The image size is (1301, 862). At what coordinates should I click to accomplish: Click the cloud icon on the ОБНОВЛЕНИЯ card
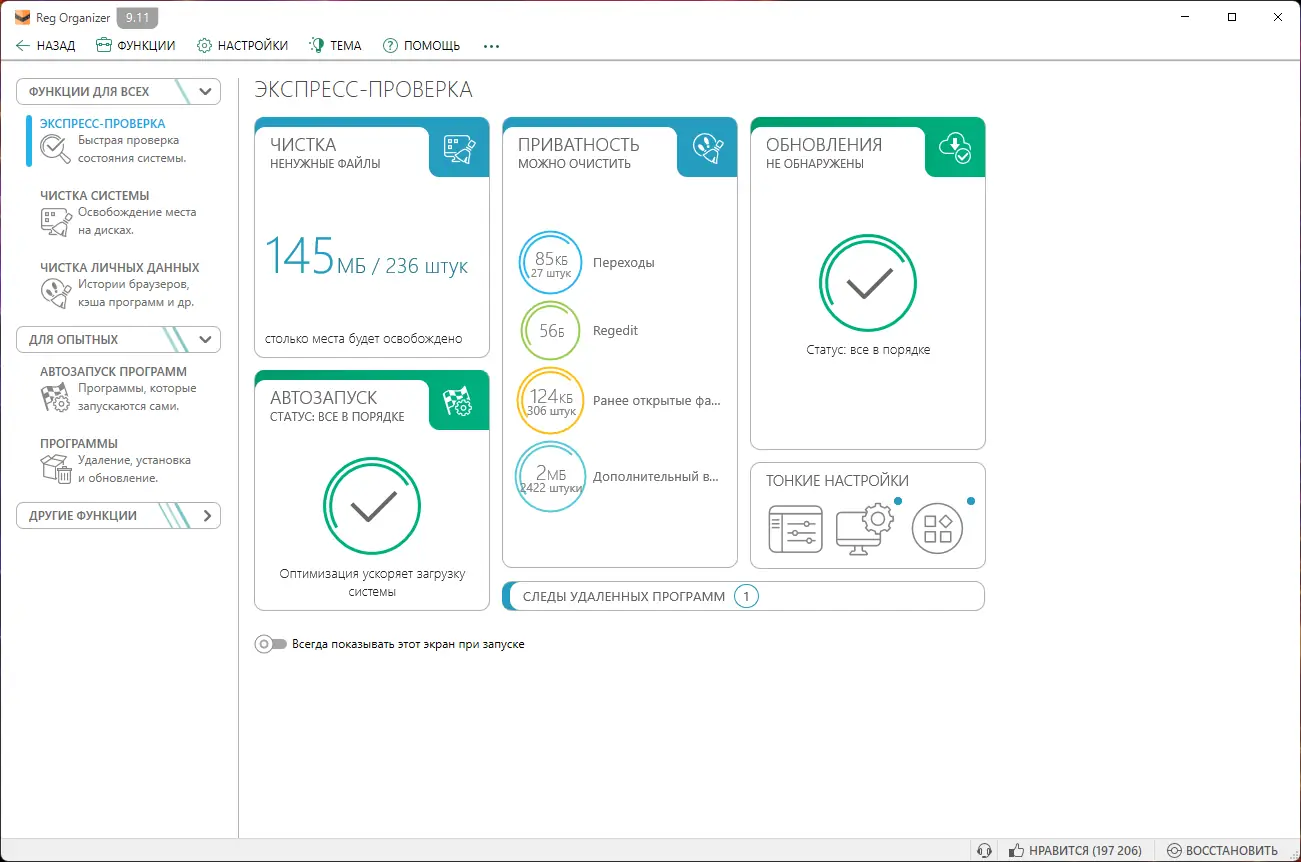click(954, 147)
